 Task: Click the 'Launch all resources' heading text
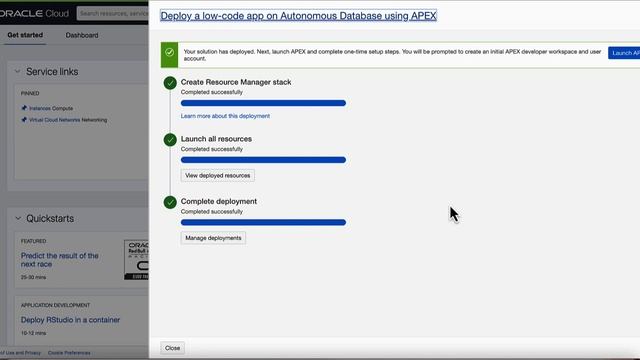(x=216, y=139)
